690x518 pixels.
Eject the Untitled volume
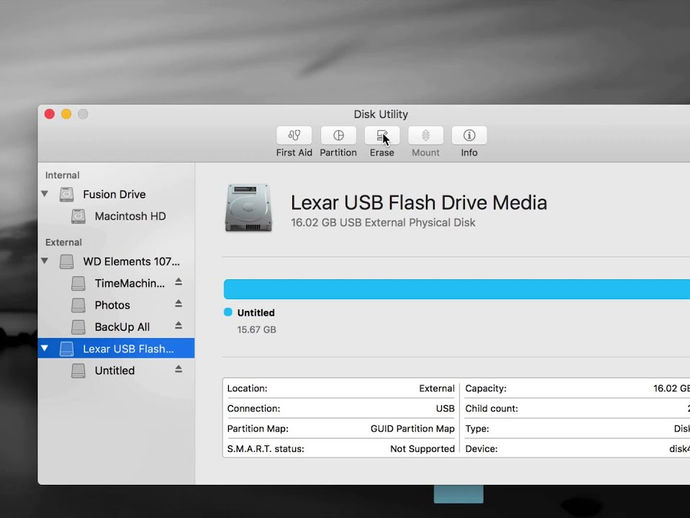(x=178, y=369)
